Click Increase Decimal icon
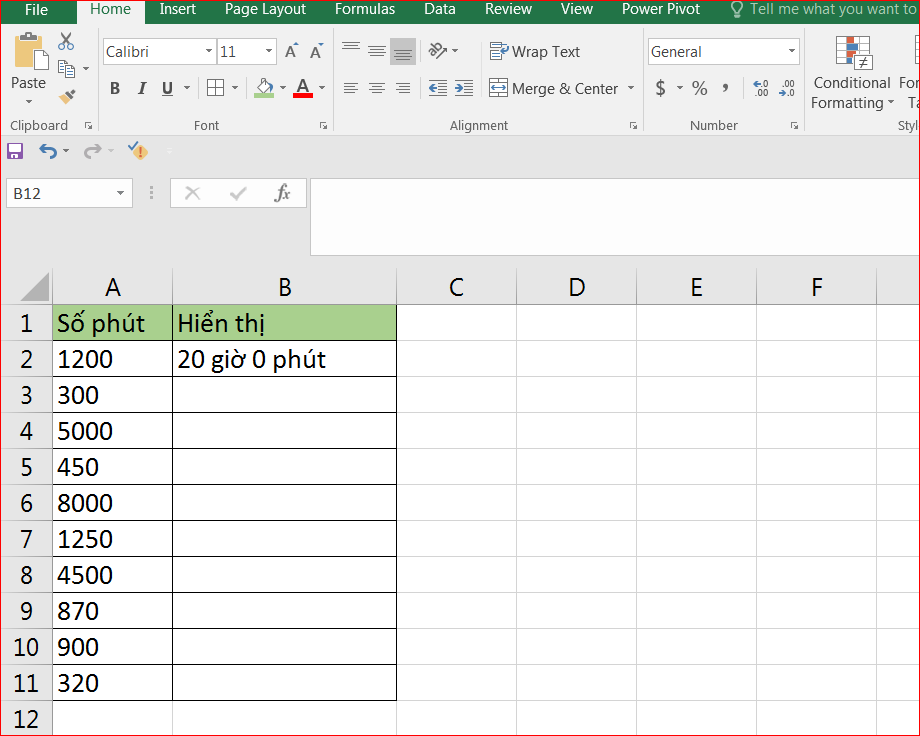 pos(761,88)
